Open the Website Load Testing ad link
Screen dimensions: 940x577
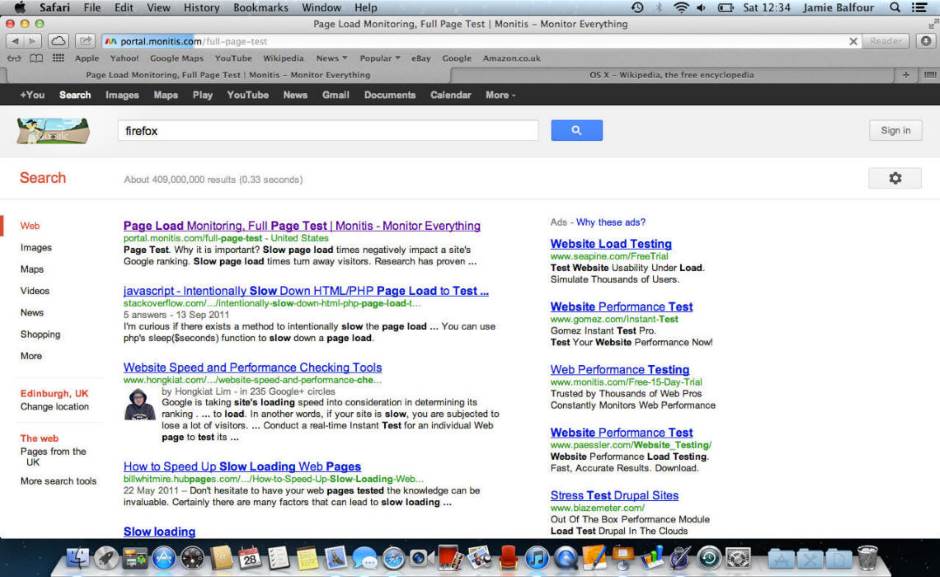[610, 244]
